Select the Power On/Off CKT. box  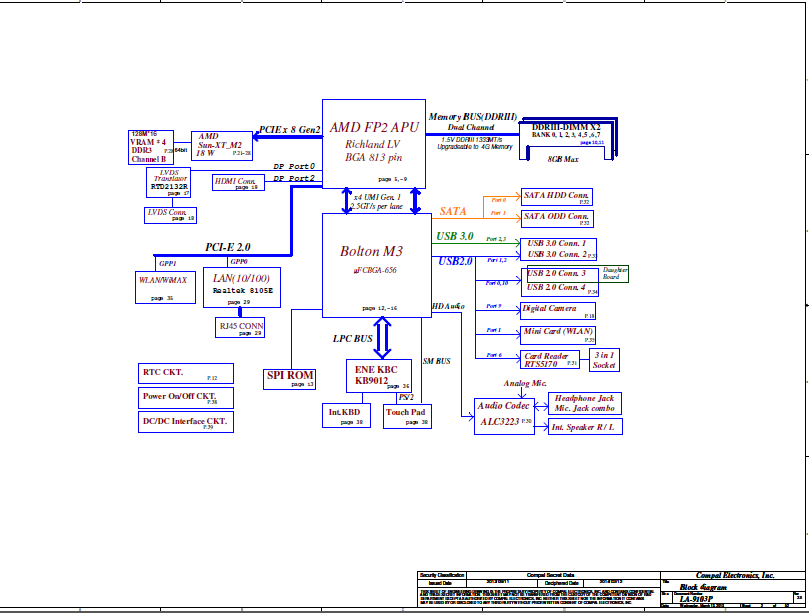pos(186,397)
